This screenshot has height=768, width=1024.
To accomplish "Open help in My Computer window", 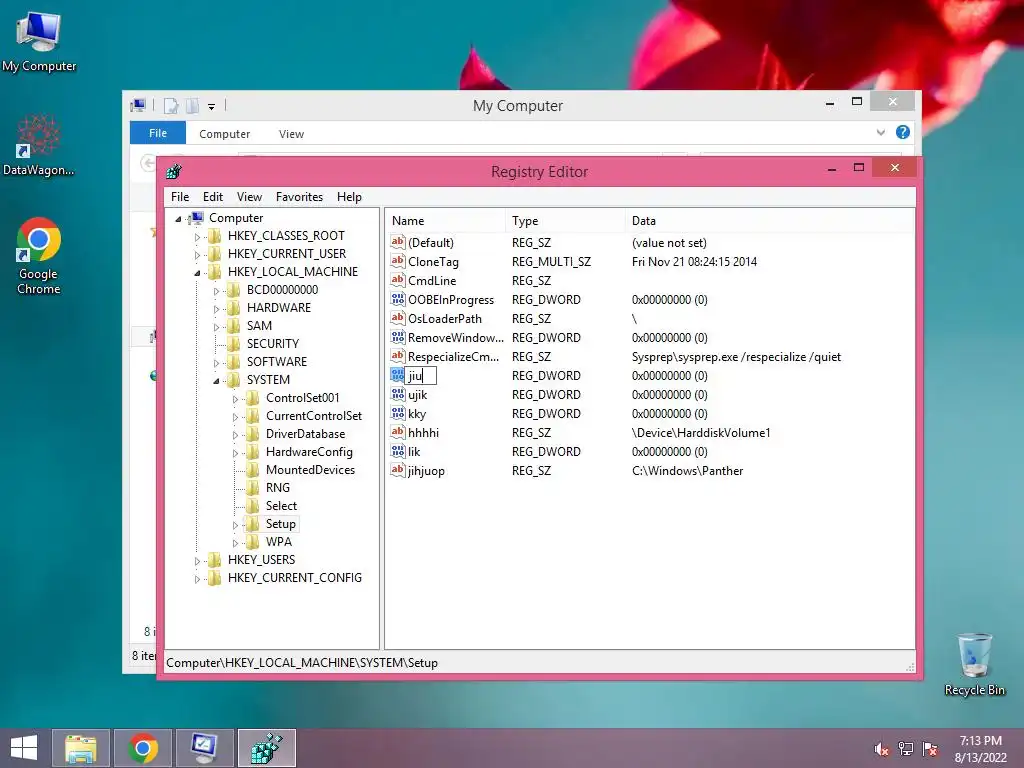I will pyautogui.click(x=903, y=133).
